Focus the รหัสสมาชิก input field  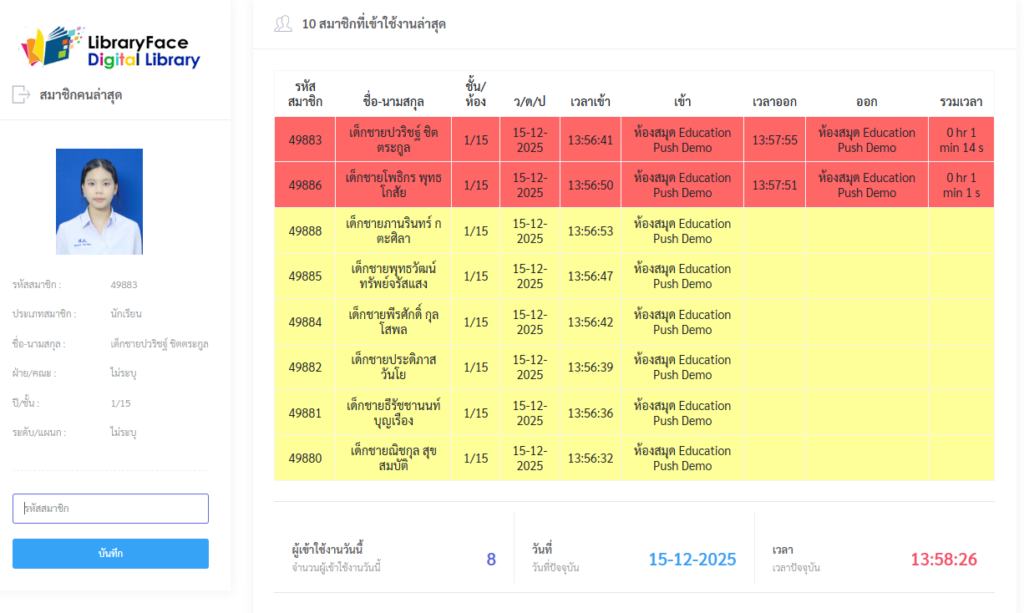click(x=110, y=509)
